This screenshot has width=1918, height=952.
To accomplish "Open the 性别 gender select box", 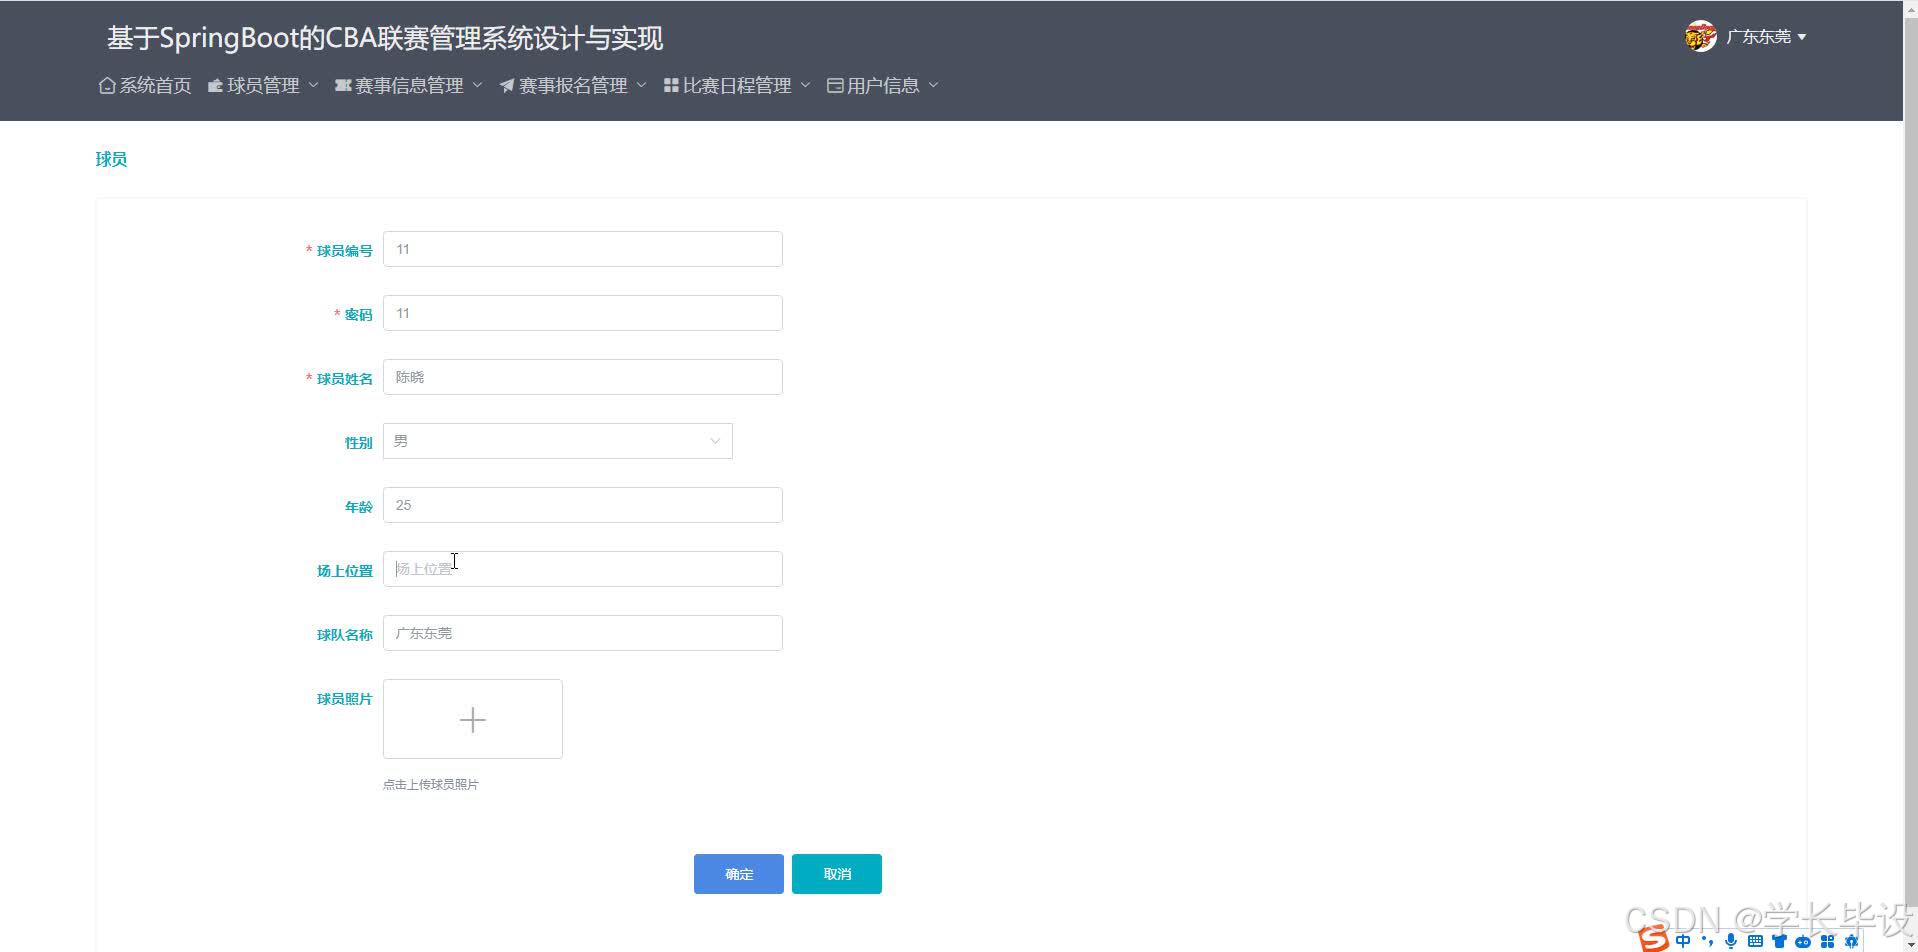I will point(558,441).
